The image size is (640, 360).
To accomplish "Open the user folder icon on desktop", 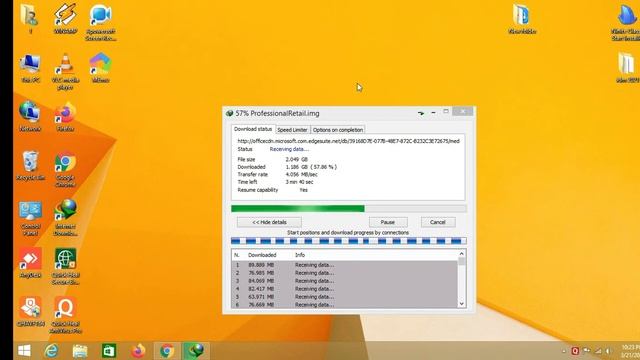I will (30, 17).
